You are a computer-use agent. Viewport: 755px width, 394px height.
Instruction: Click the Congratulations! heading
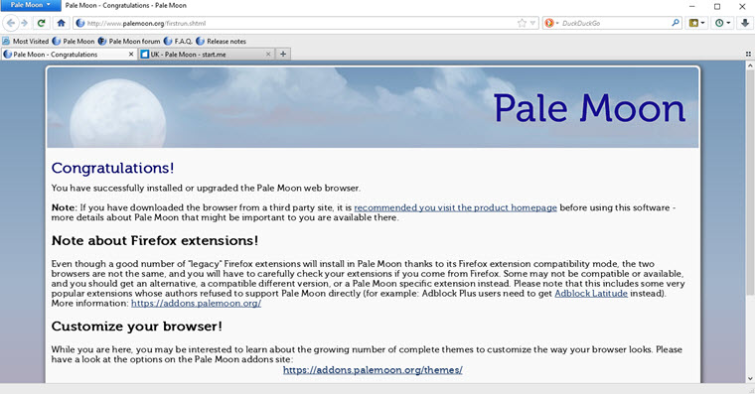pyautogui.click(x=113, y=168)
